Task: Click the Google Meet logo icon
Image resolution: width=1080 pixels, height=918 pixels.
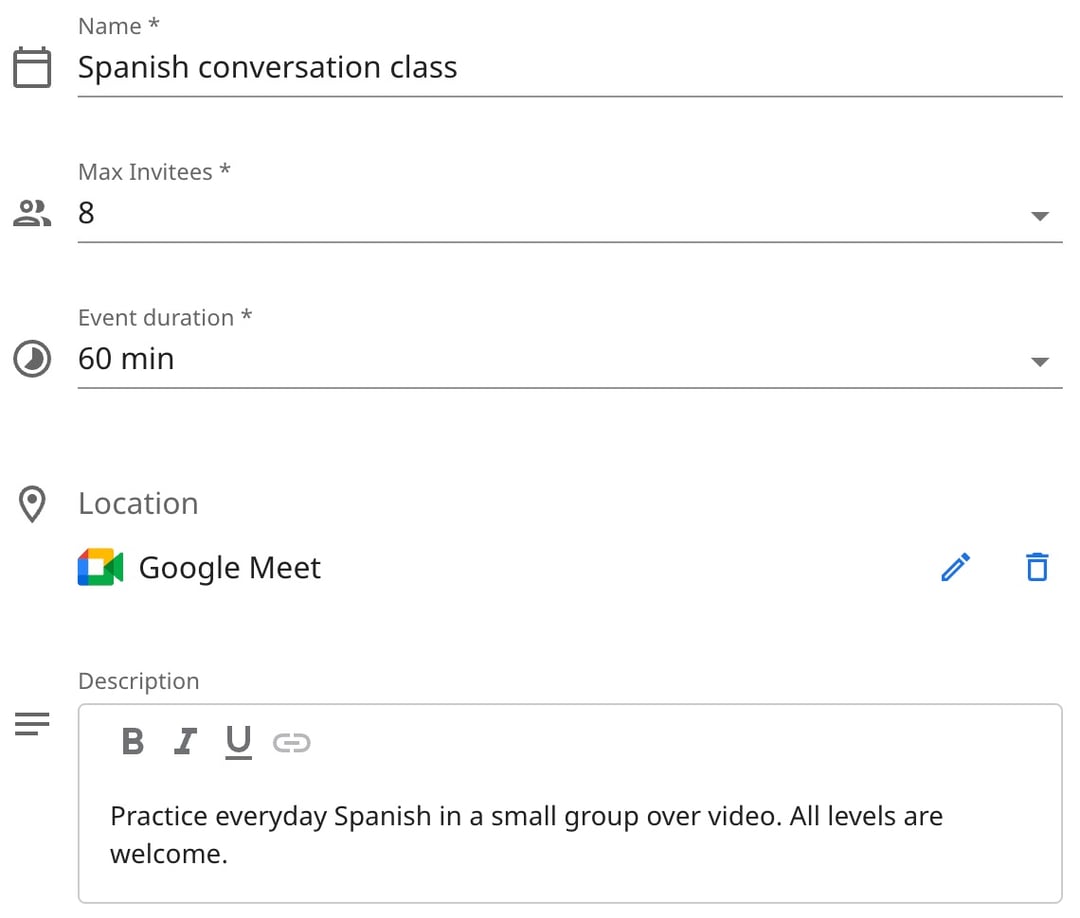Action: coord(101,567)
